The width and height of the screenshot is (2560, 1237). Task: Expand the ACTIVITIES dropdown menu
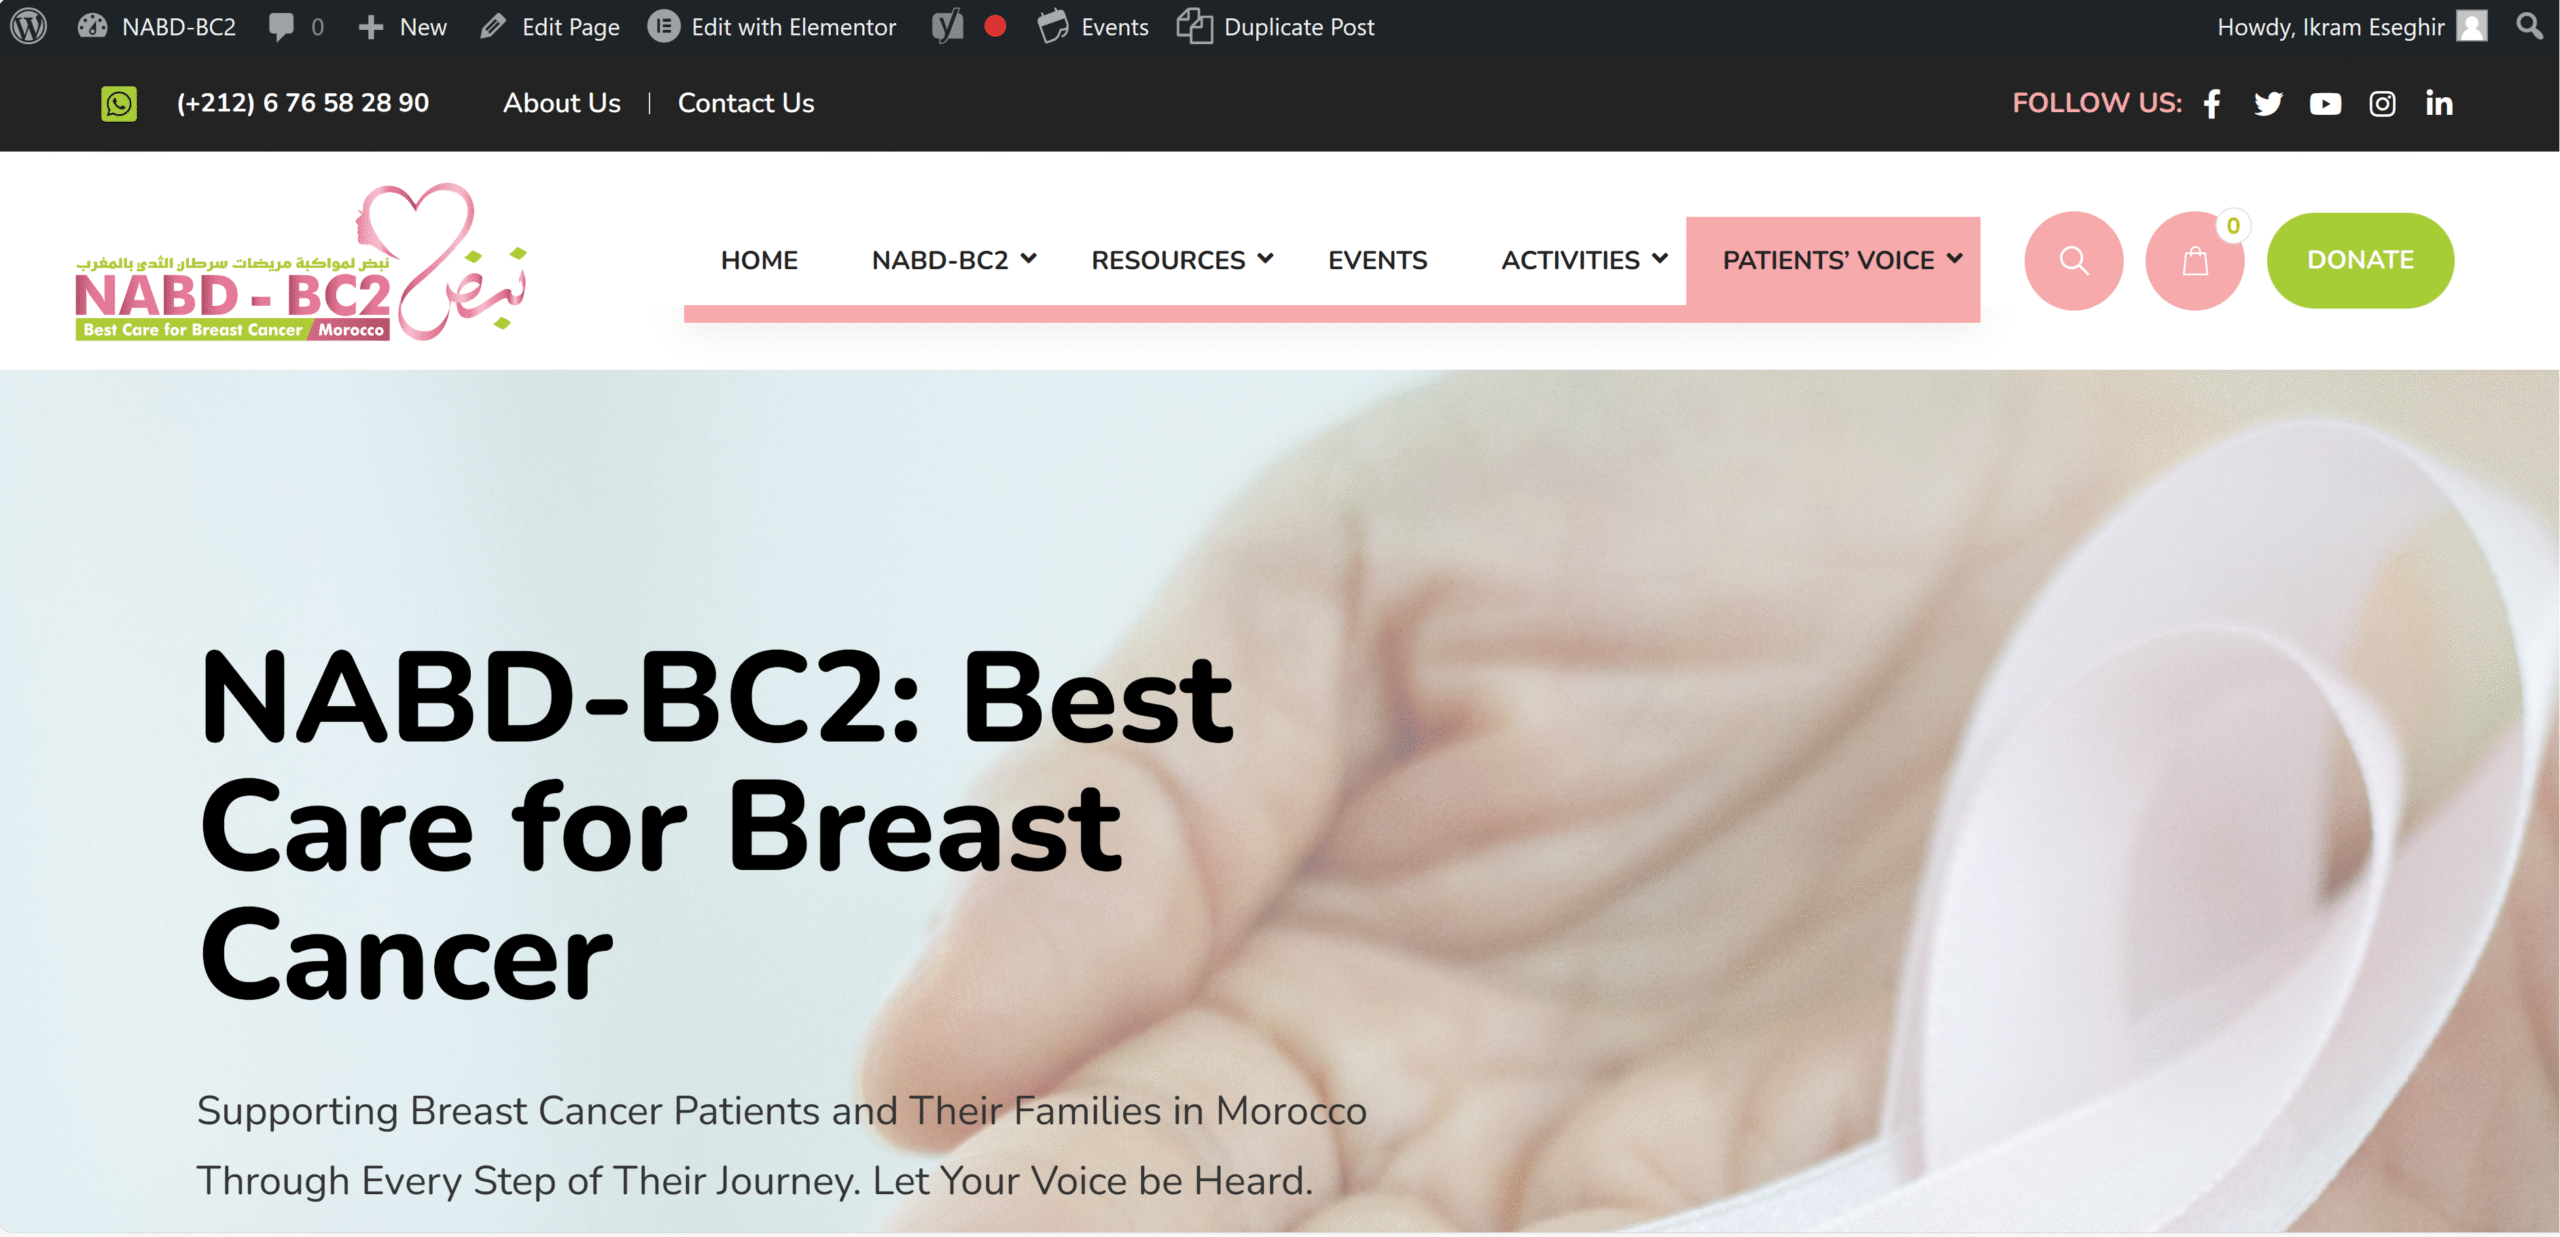click(x=1584, y=260)
